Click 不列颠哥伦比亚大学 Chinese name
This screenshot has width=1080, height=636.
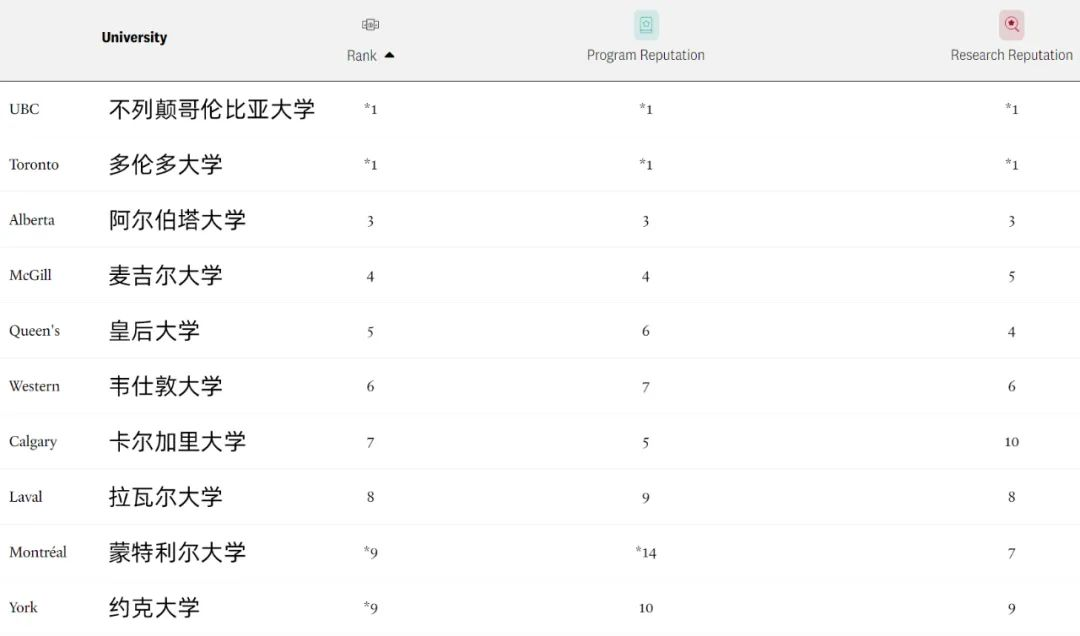[211, 109]
